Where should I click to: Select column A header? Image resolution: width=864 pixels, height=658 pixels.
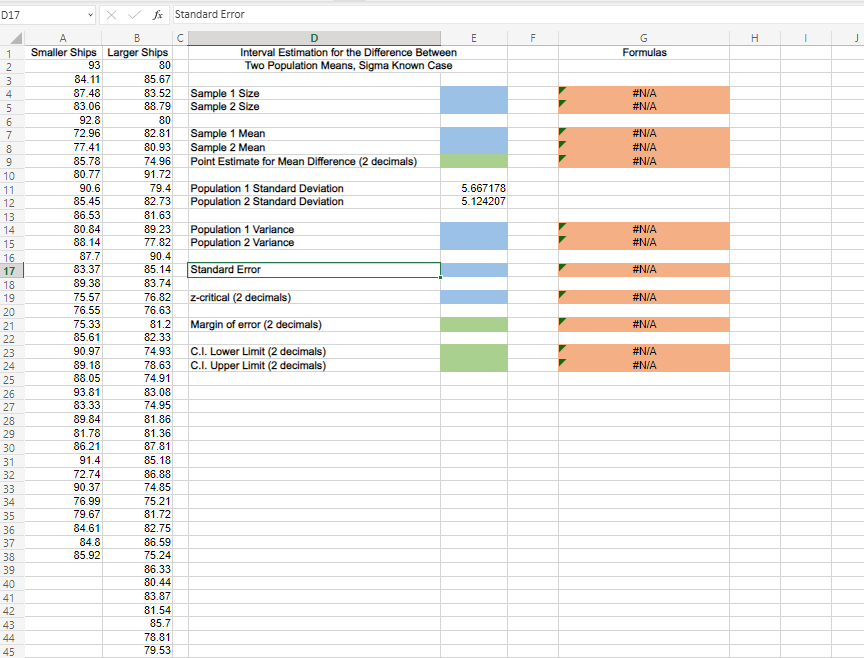tap(63, 39)
